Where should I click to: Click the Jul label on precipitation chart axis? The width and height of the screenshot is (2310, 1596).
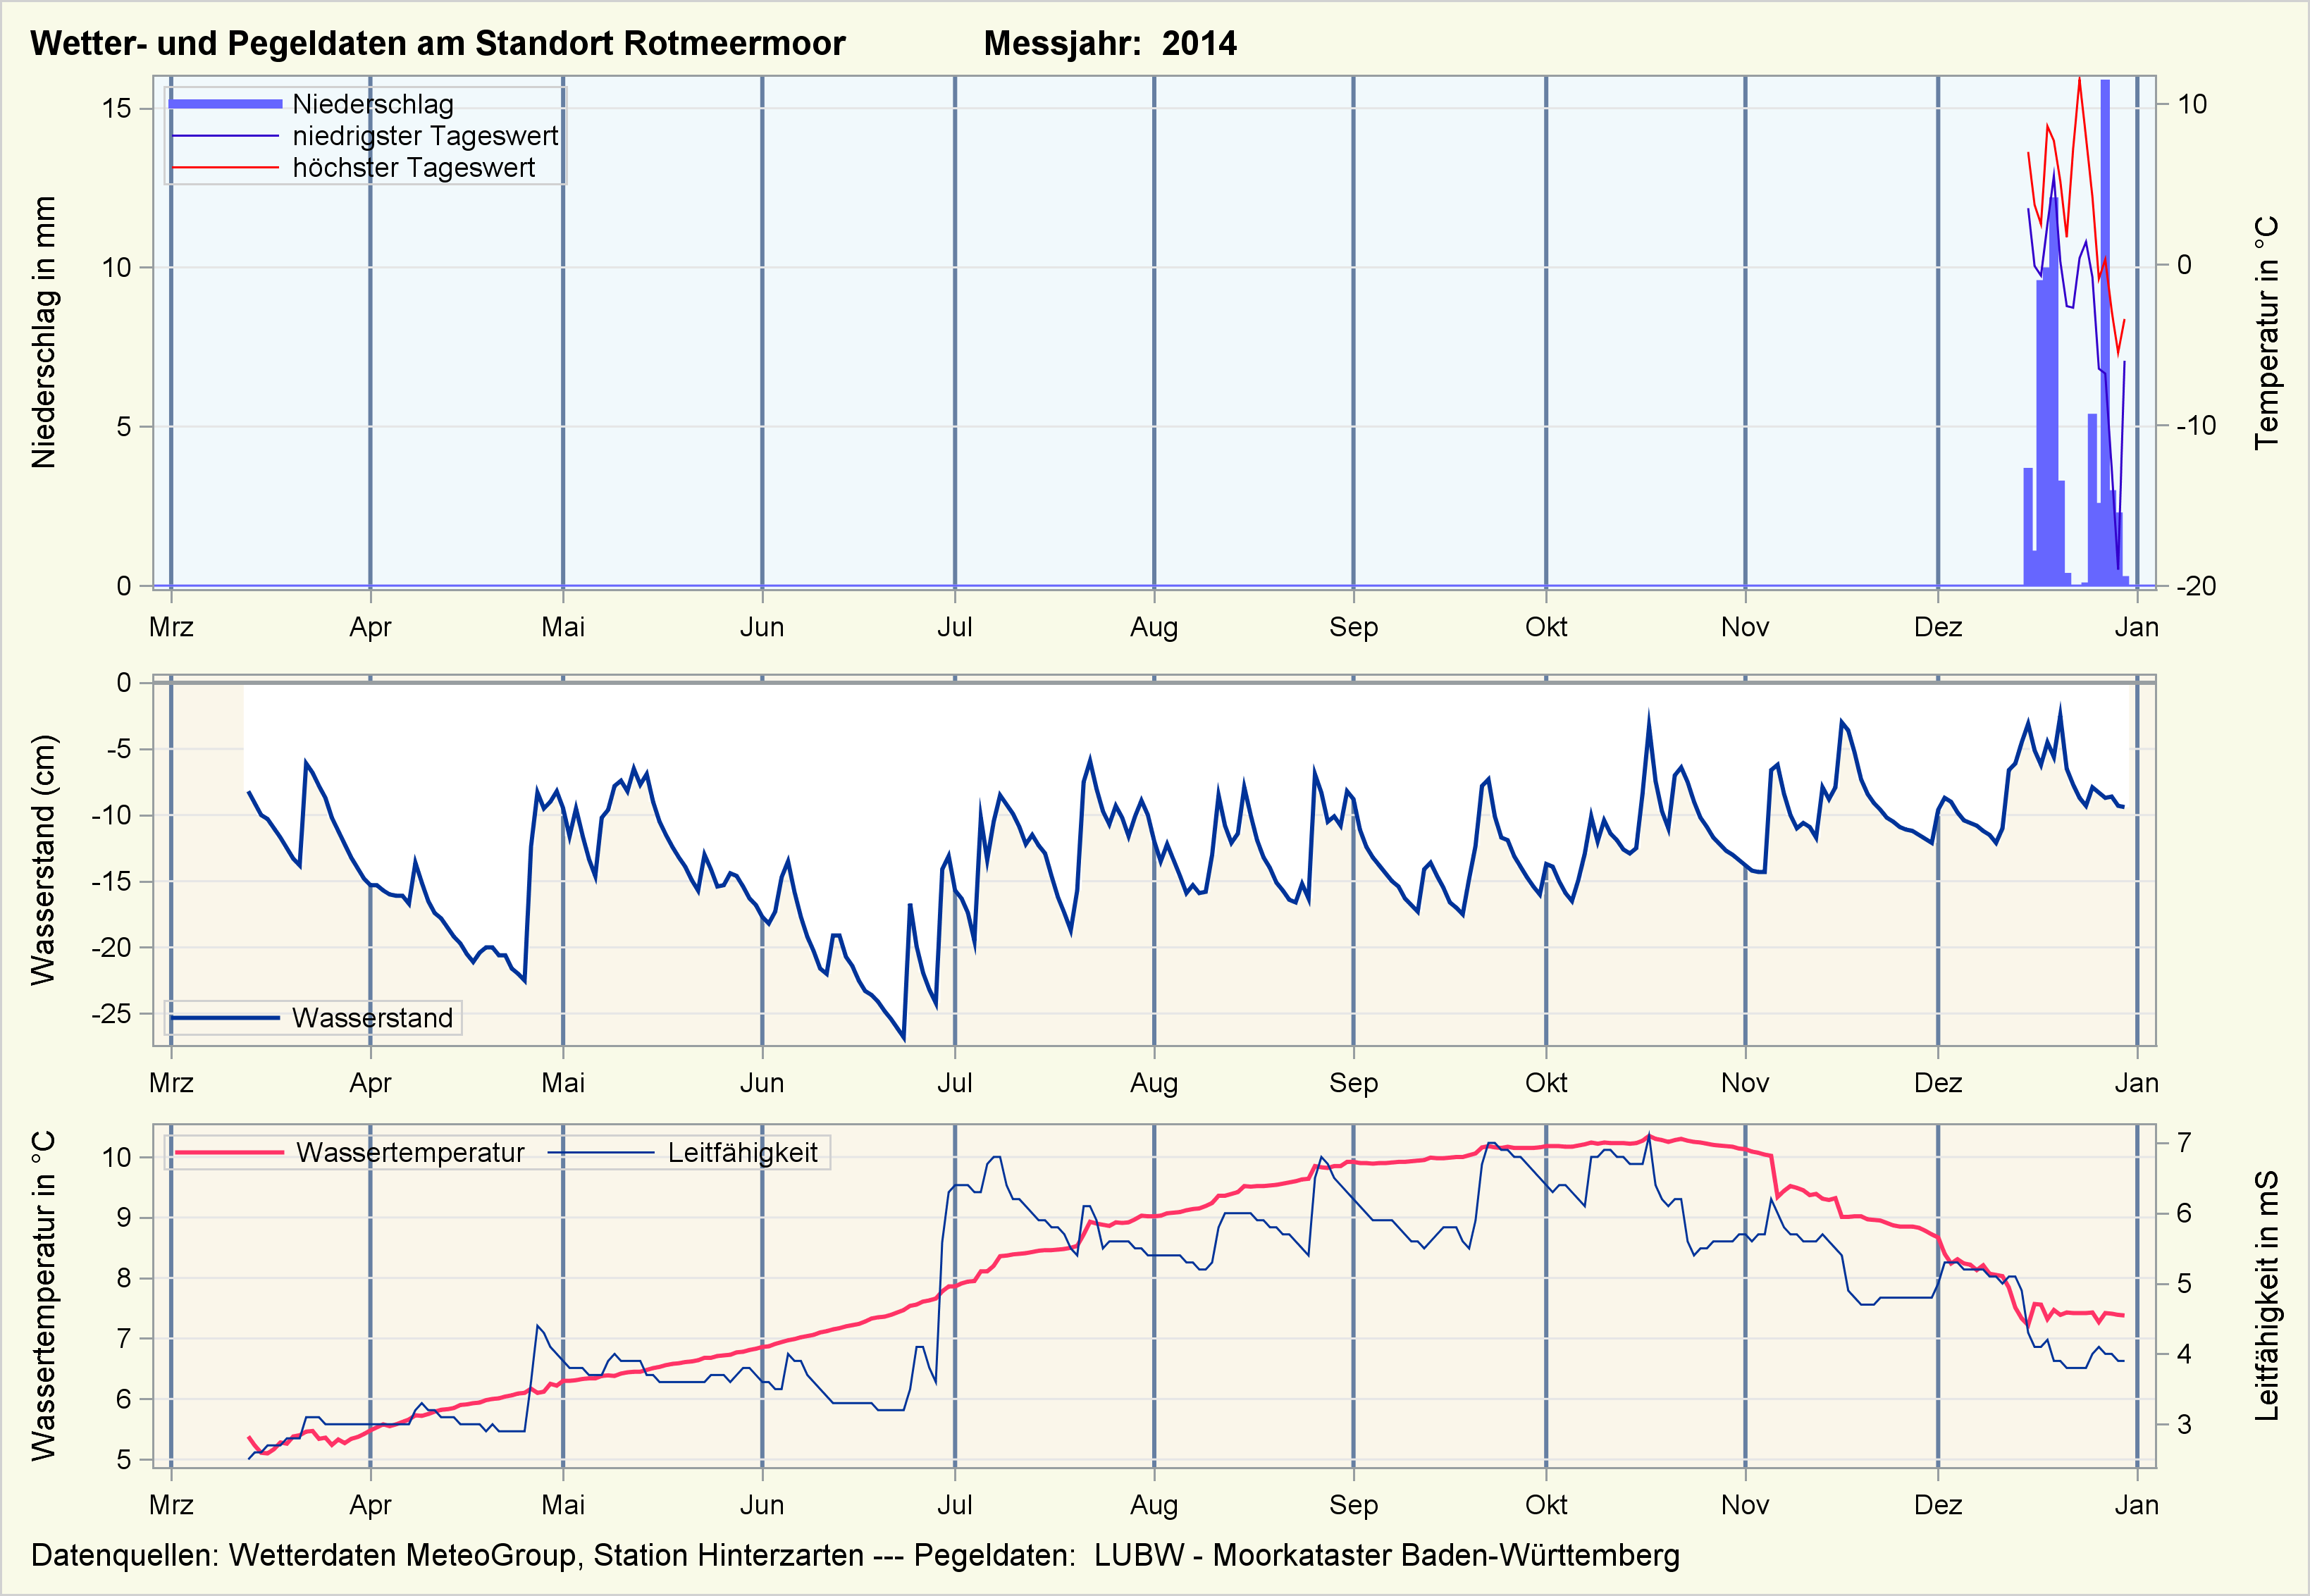[954, 628]
